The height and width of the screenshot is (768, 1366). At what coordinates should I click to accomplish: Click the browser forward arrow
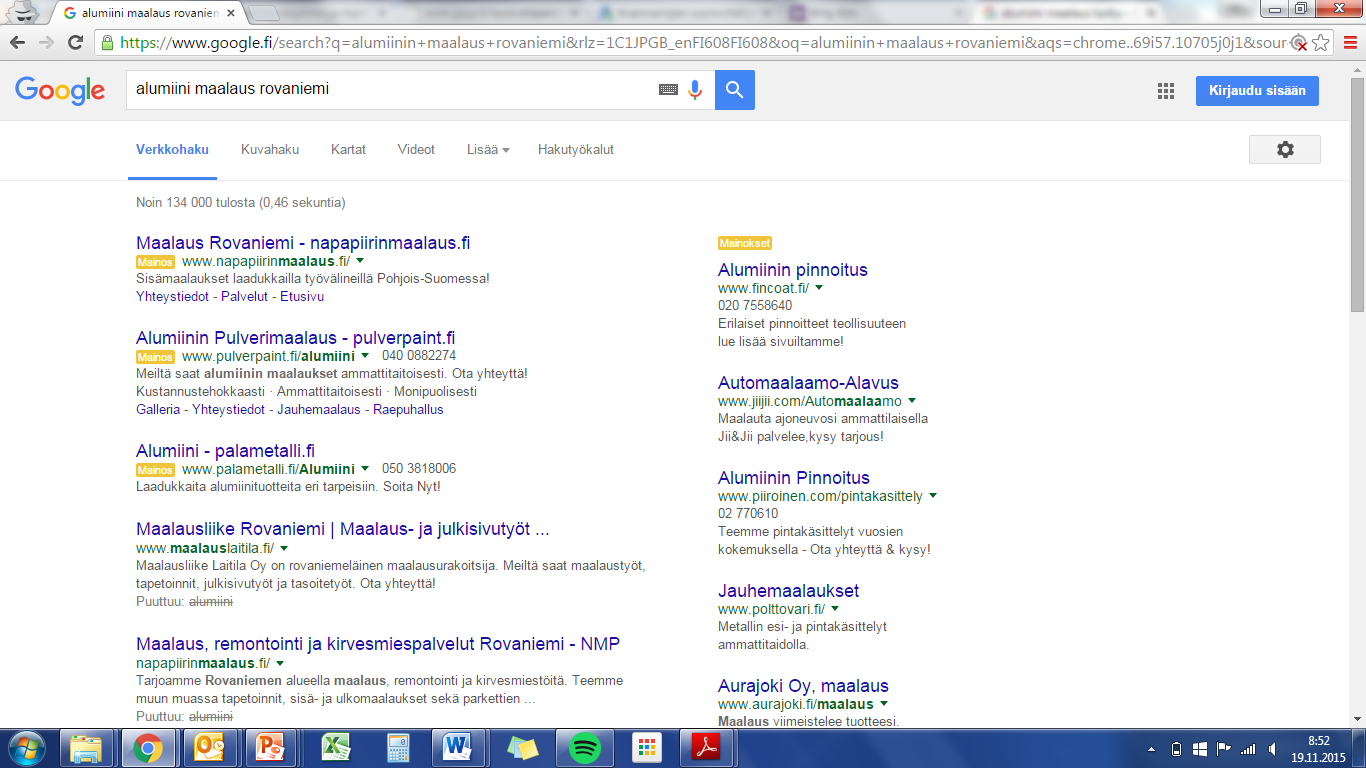(46, 42)
